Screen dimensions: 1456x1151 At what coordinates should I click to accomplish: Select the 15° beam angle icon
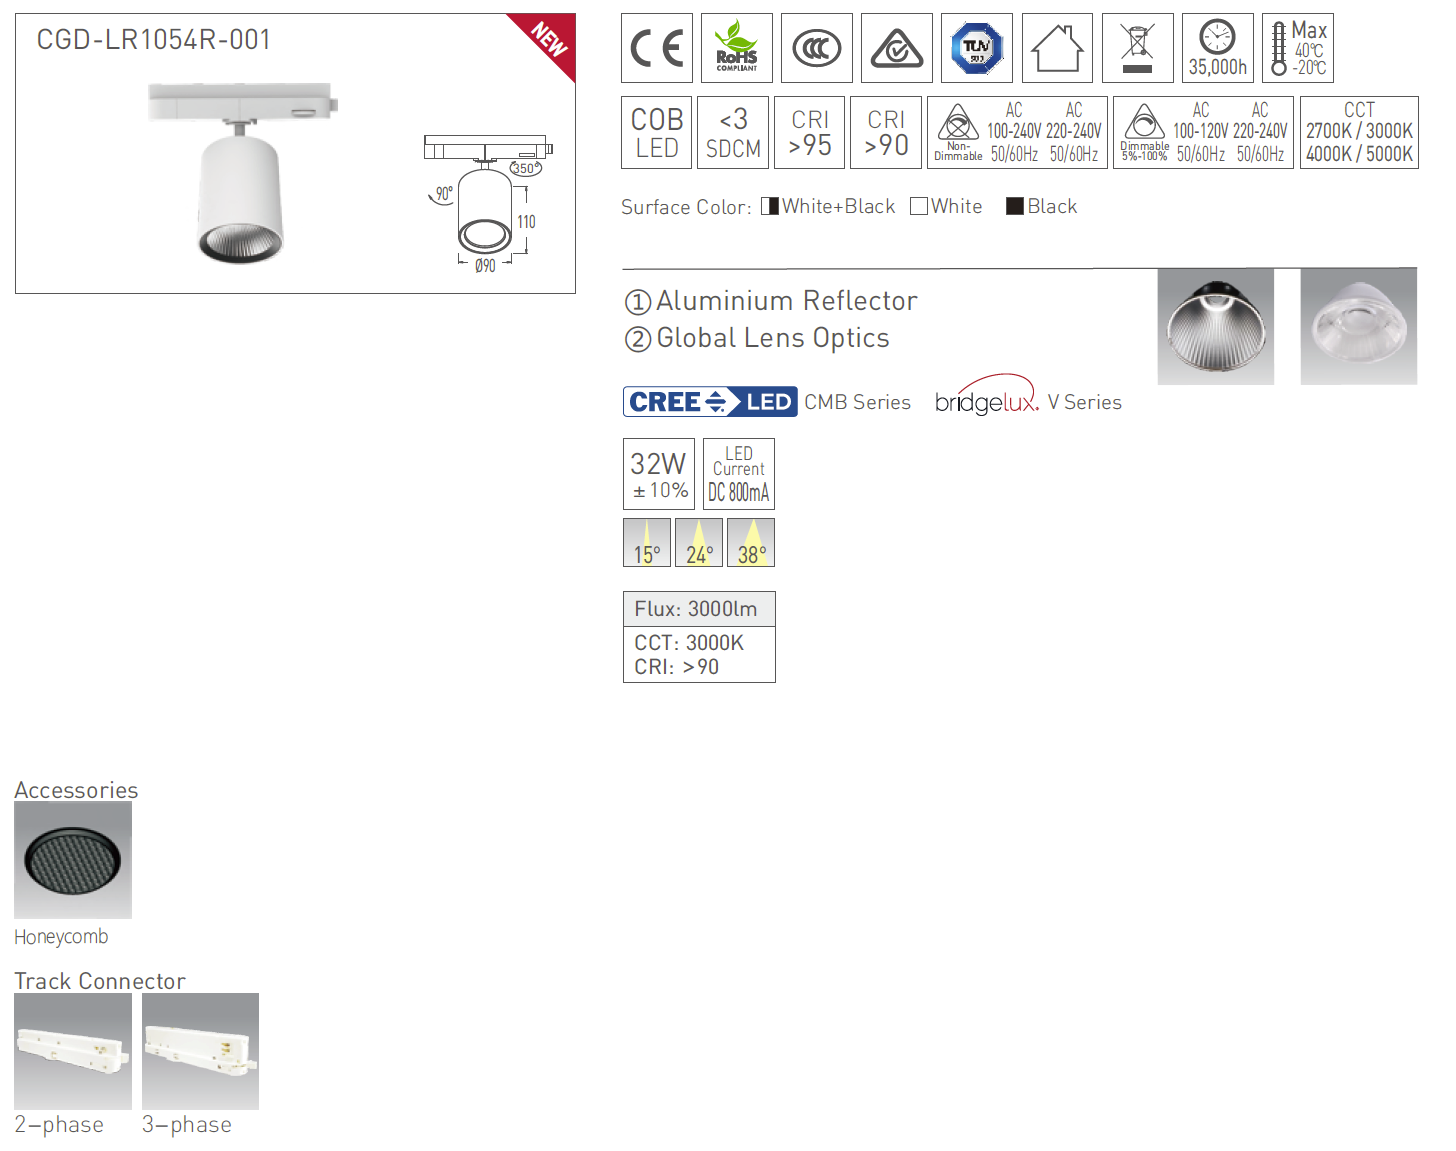647,543
